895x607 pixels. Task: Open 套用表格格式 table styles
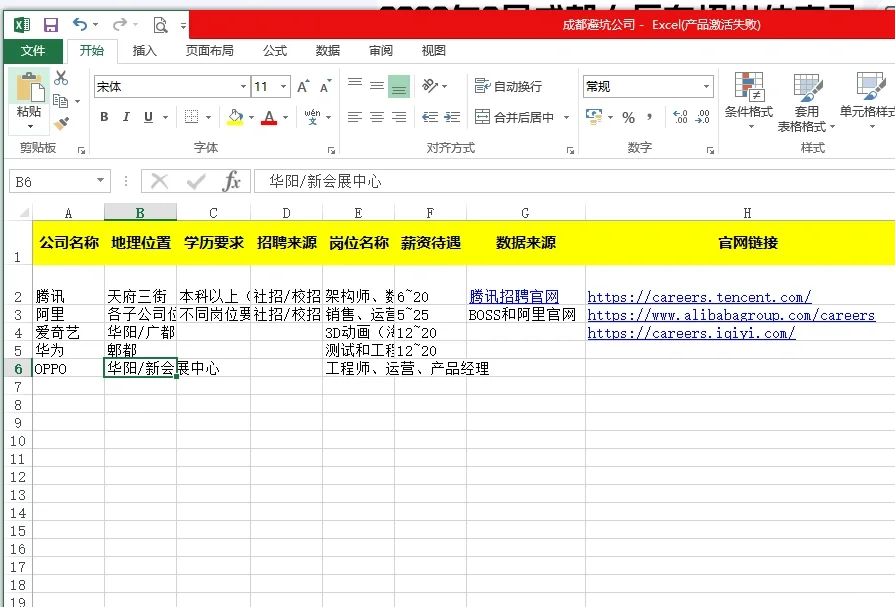[806, 102]
